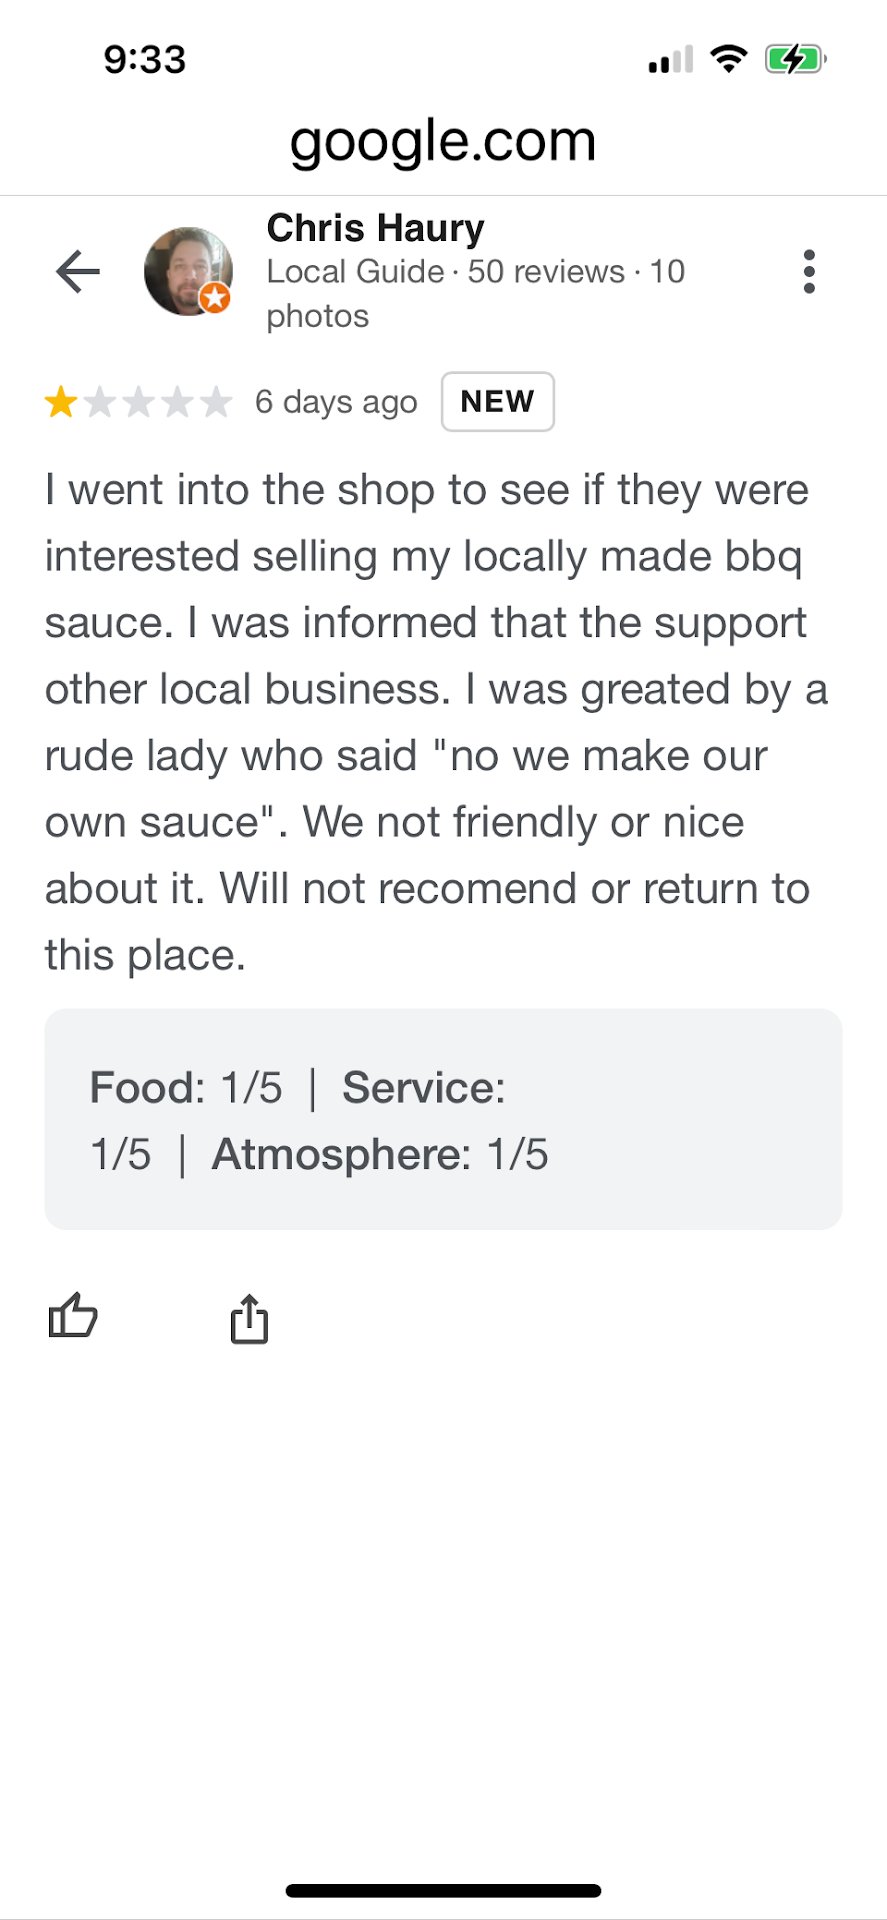Tap the orange Local Guide star badge
The width and height of the screenshot is (887, 1920).
coord(215,297)
